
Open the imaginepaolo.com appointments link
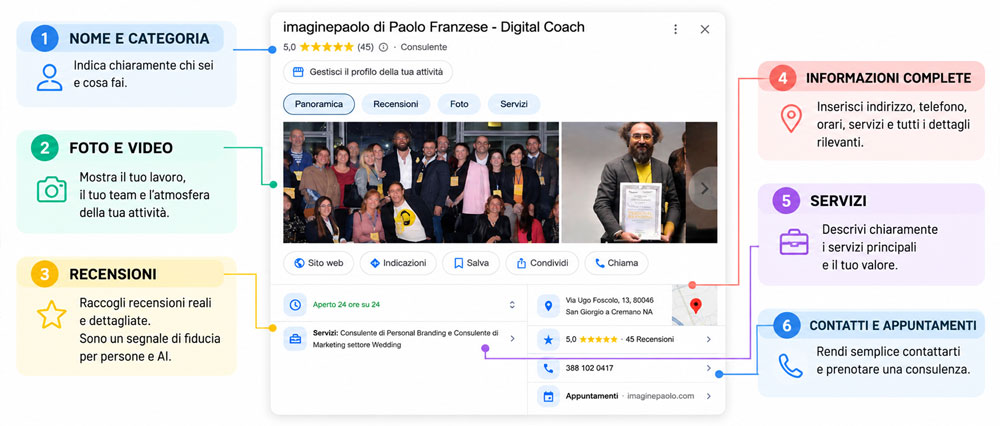click(661, 396)
